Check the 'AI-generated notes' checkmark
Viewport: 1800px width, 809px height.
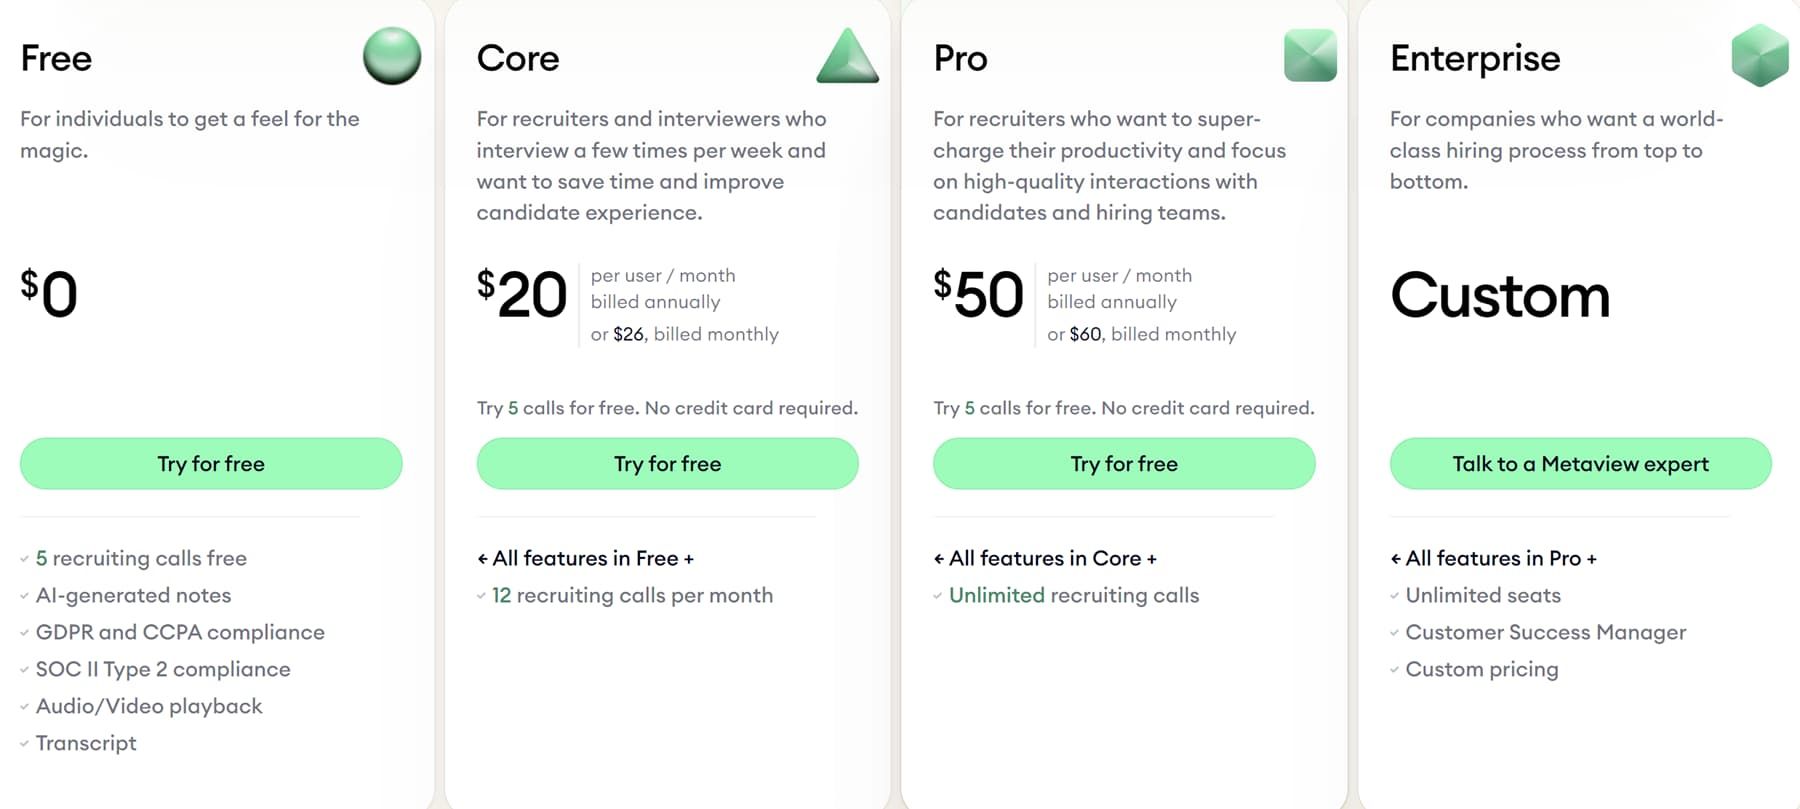24,596
